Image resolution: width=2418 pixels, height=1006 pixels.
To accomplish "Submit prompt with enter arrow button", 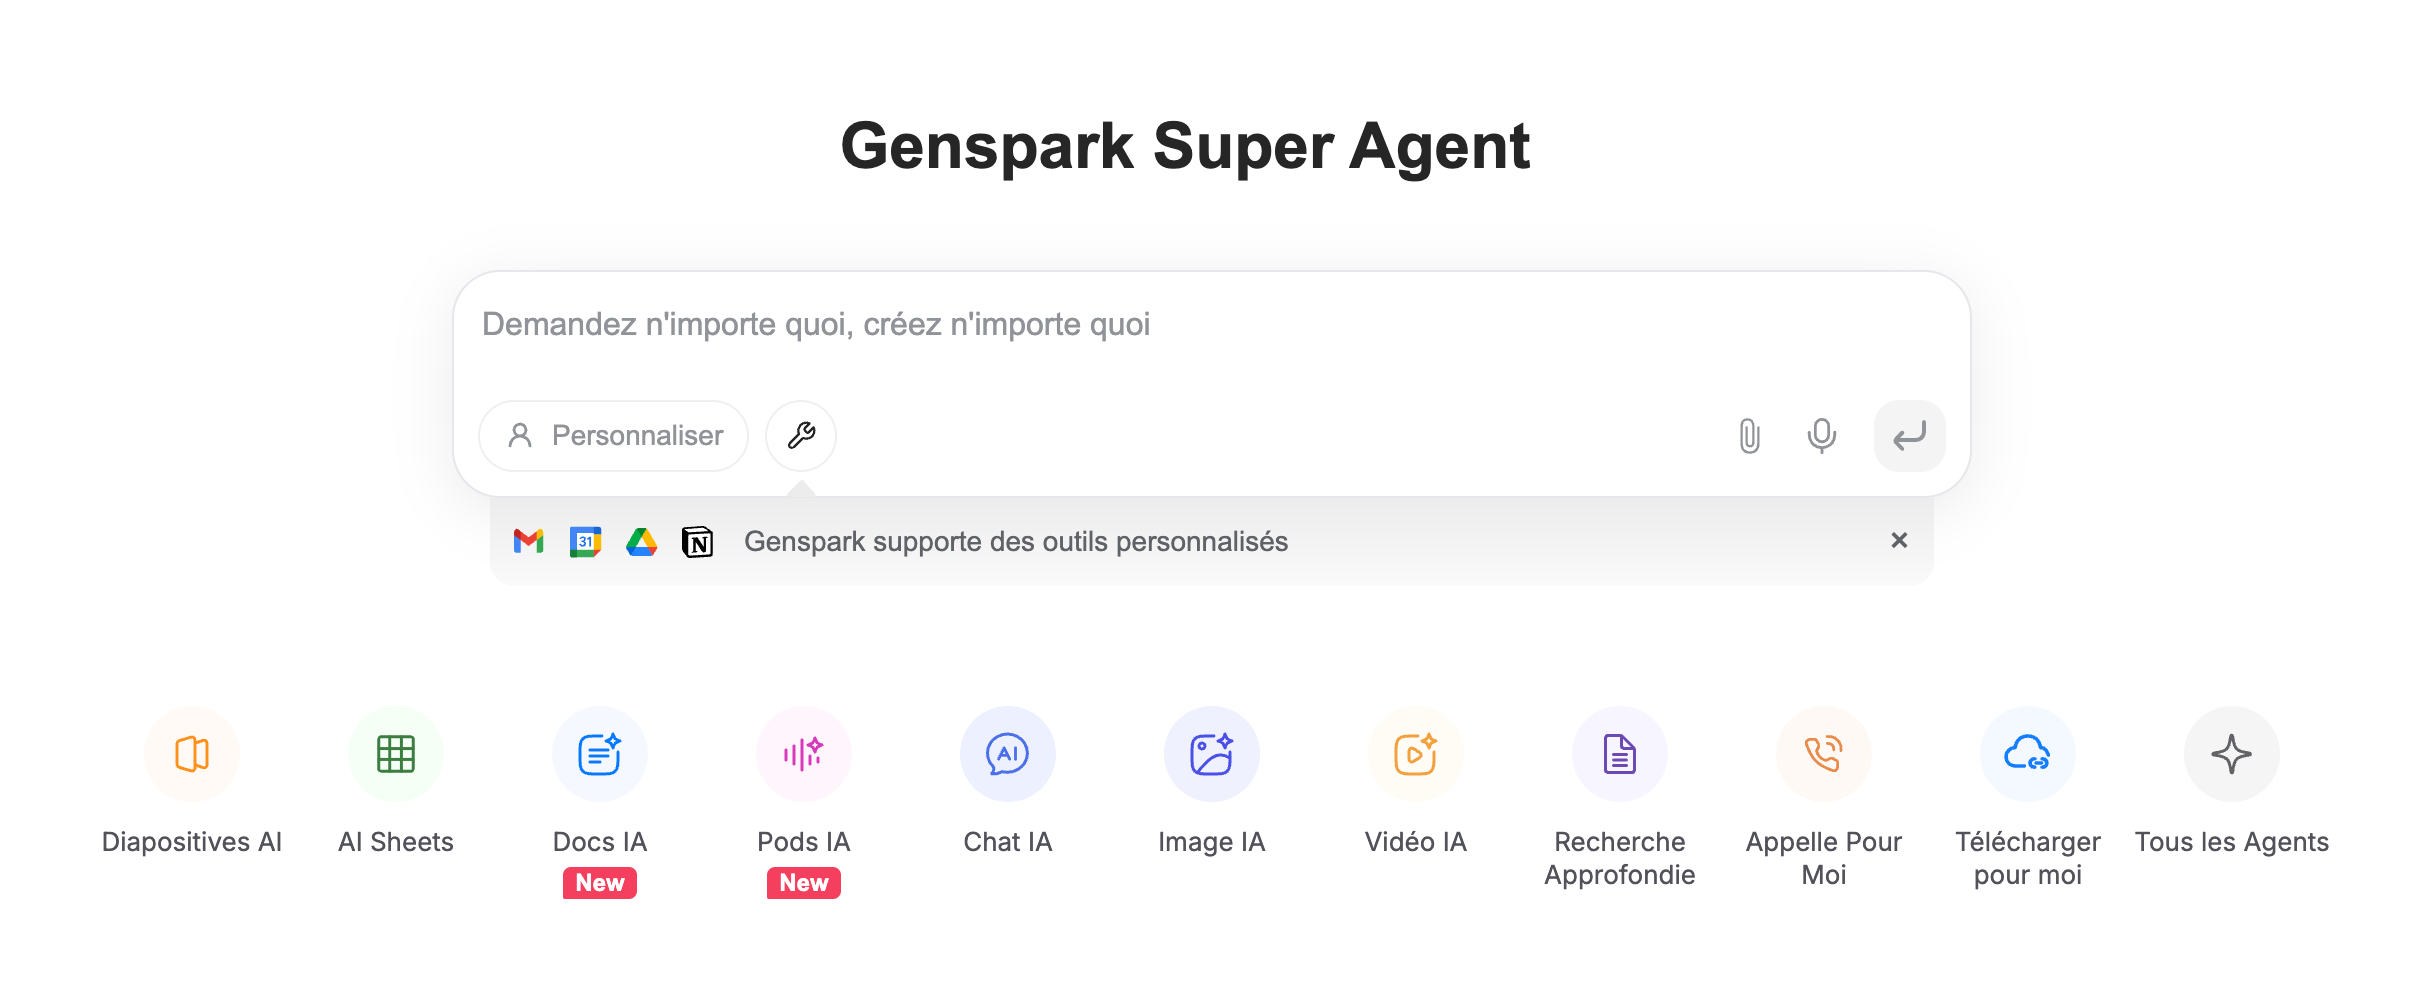I will [x=1910, y=436].
